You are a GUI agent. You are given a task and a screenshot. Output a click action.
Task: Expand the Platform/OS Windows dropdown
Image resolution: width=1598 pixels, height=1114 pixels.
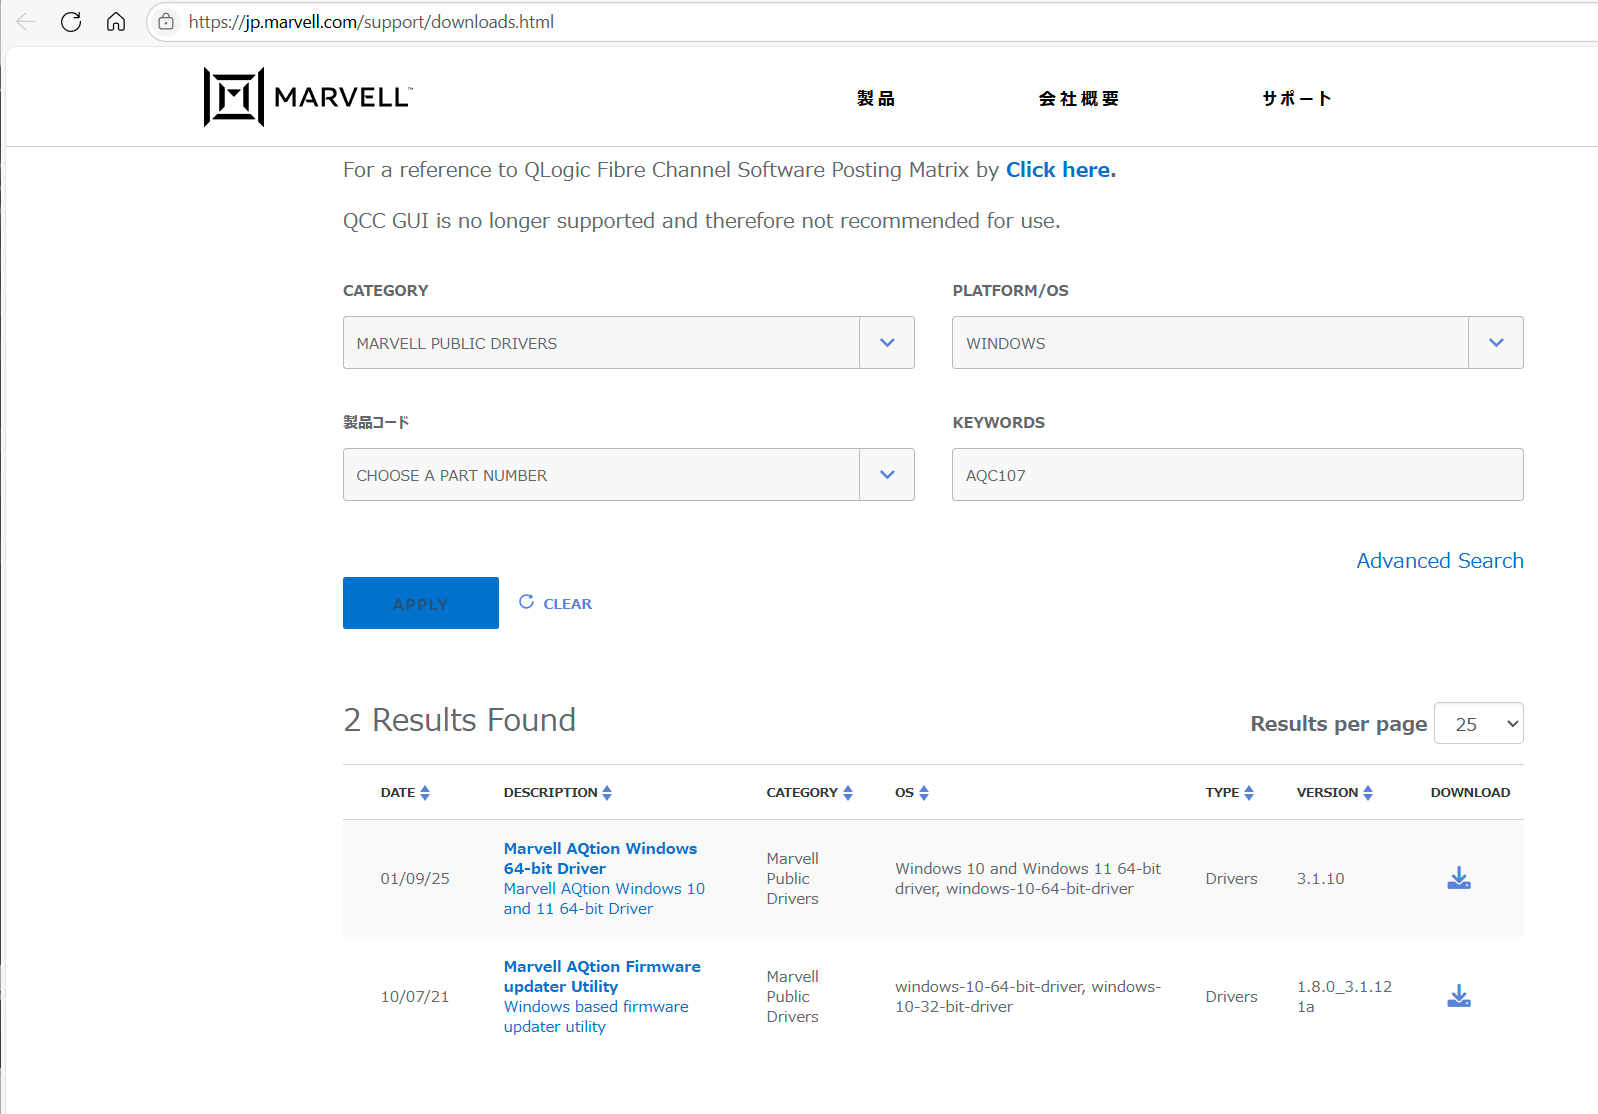(x=1237, y=343)
